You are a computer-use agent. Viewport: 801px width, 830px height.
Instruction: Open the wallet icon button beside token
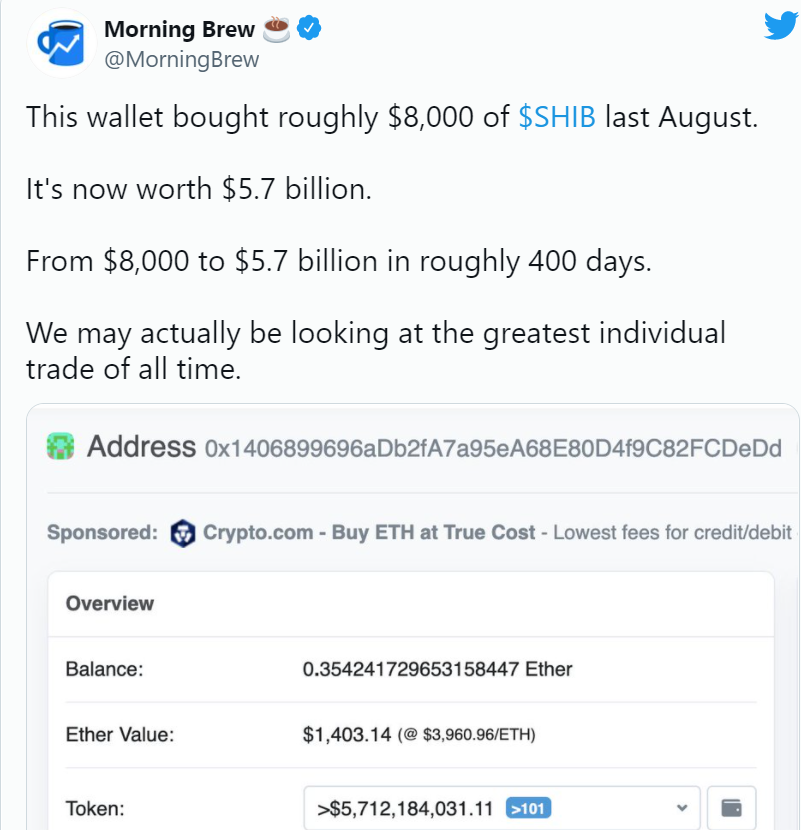tap(732, 808)
